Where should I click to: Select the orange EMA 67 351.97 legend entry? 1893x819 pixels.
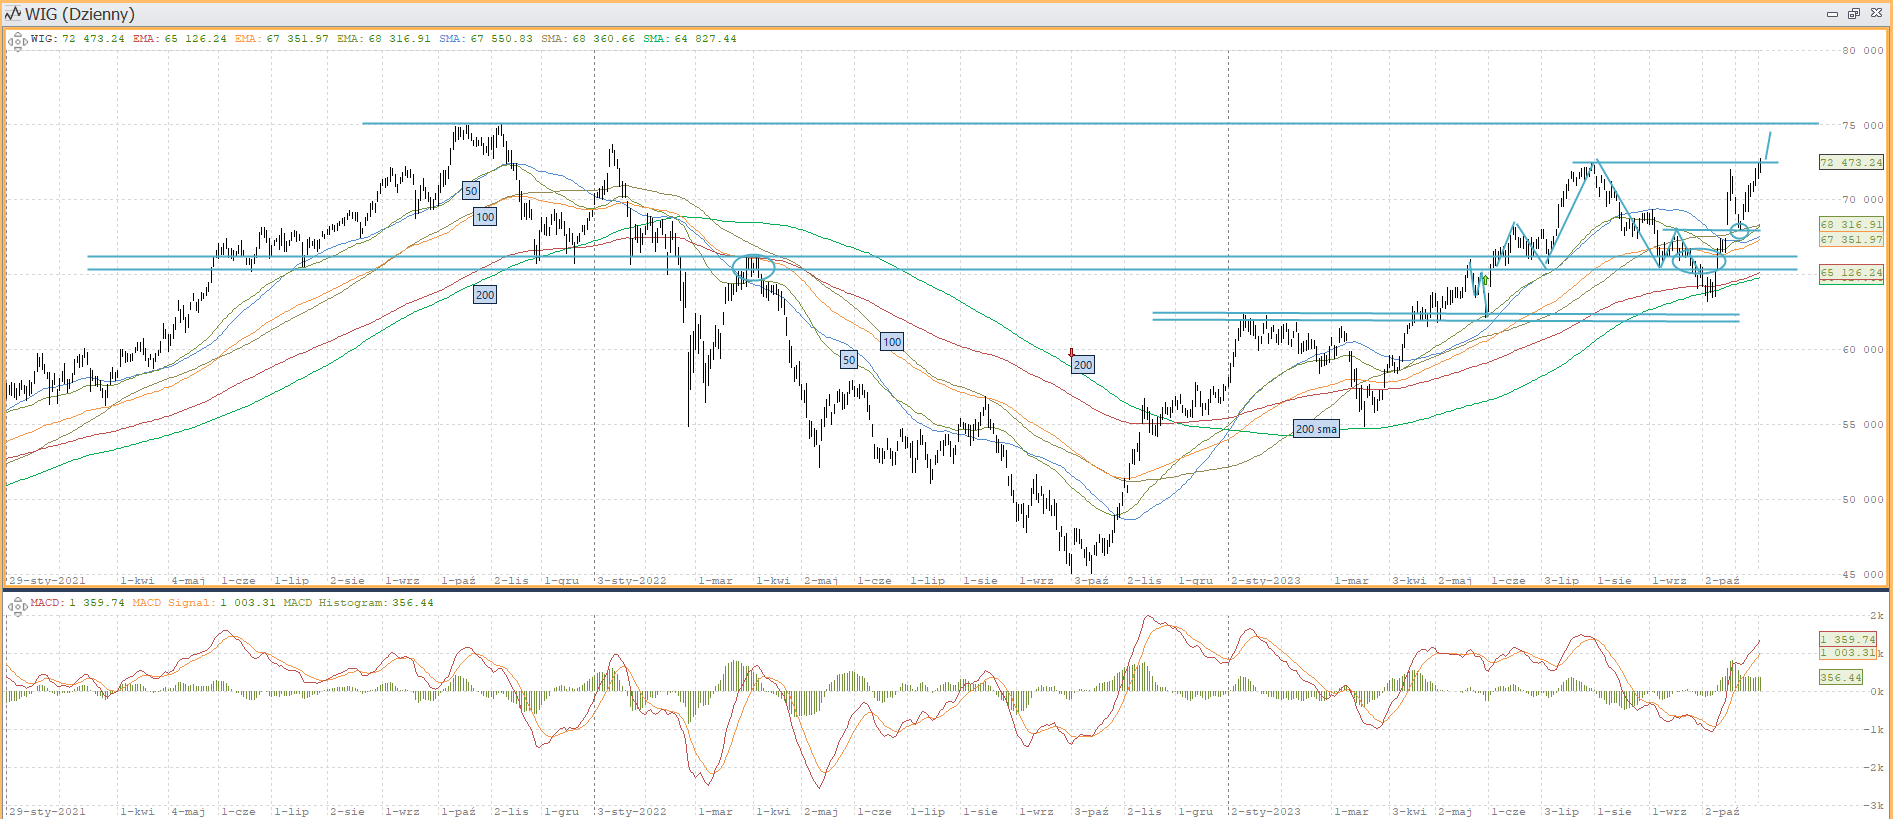click(x=281, y=39)
